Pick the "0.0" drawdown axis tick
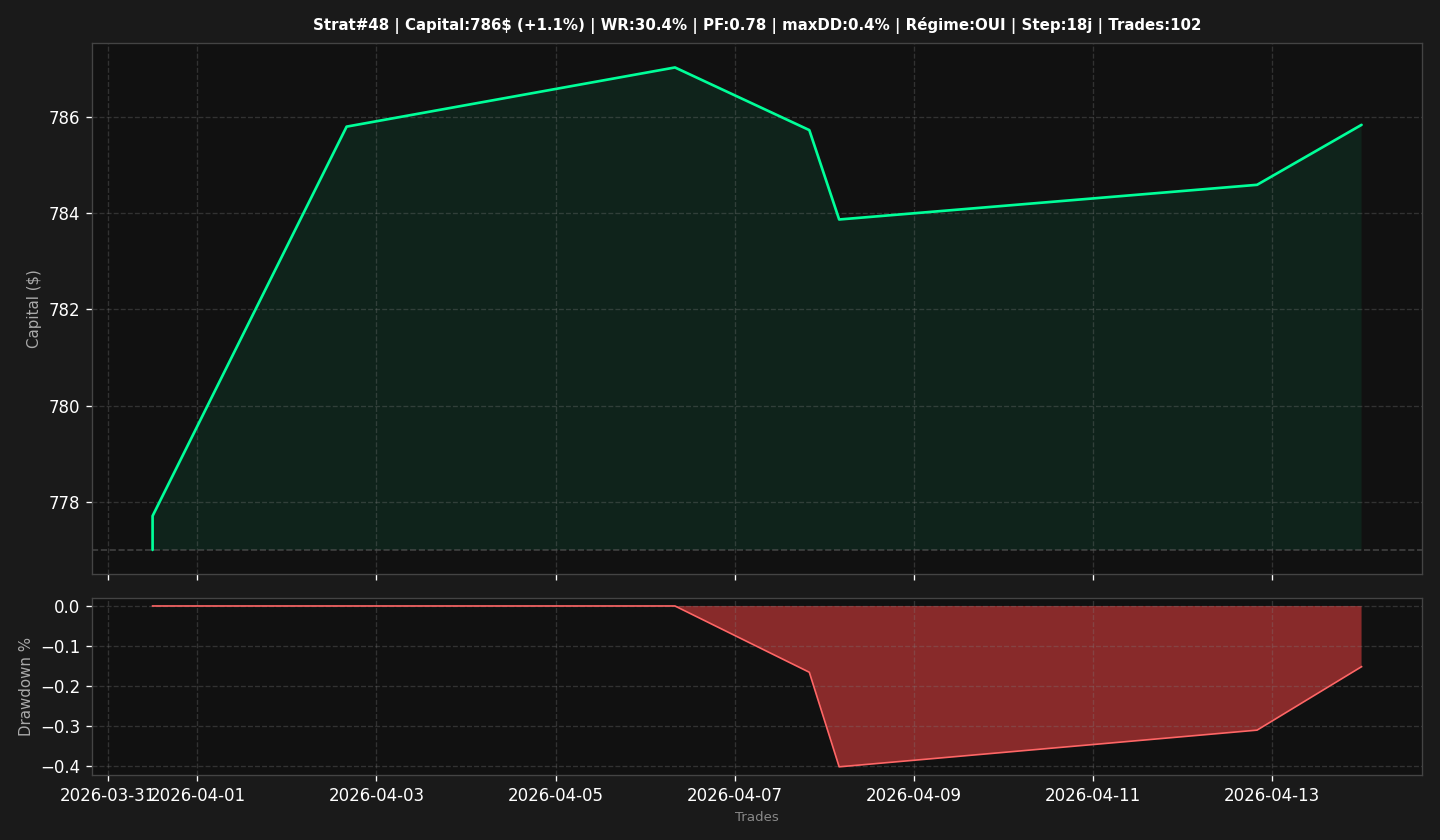1440x840 pixels. coord(67,607)
